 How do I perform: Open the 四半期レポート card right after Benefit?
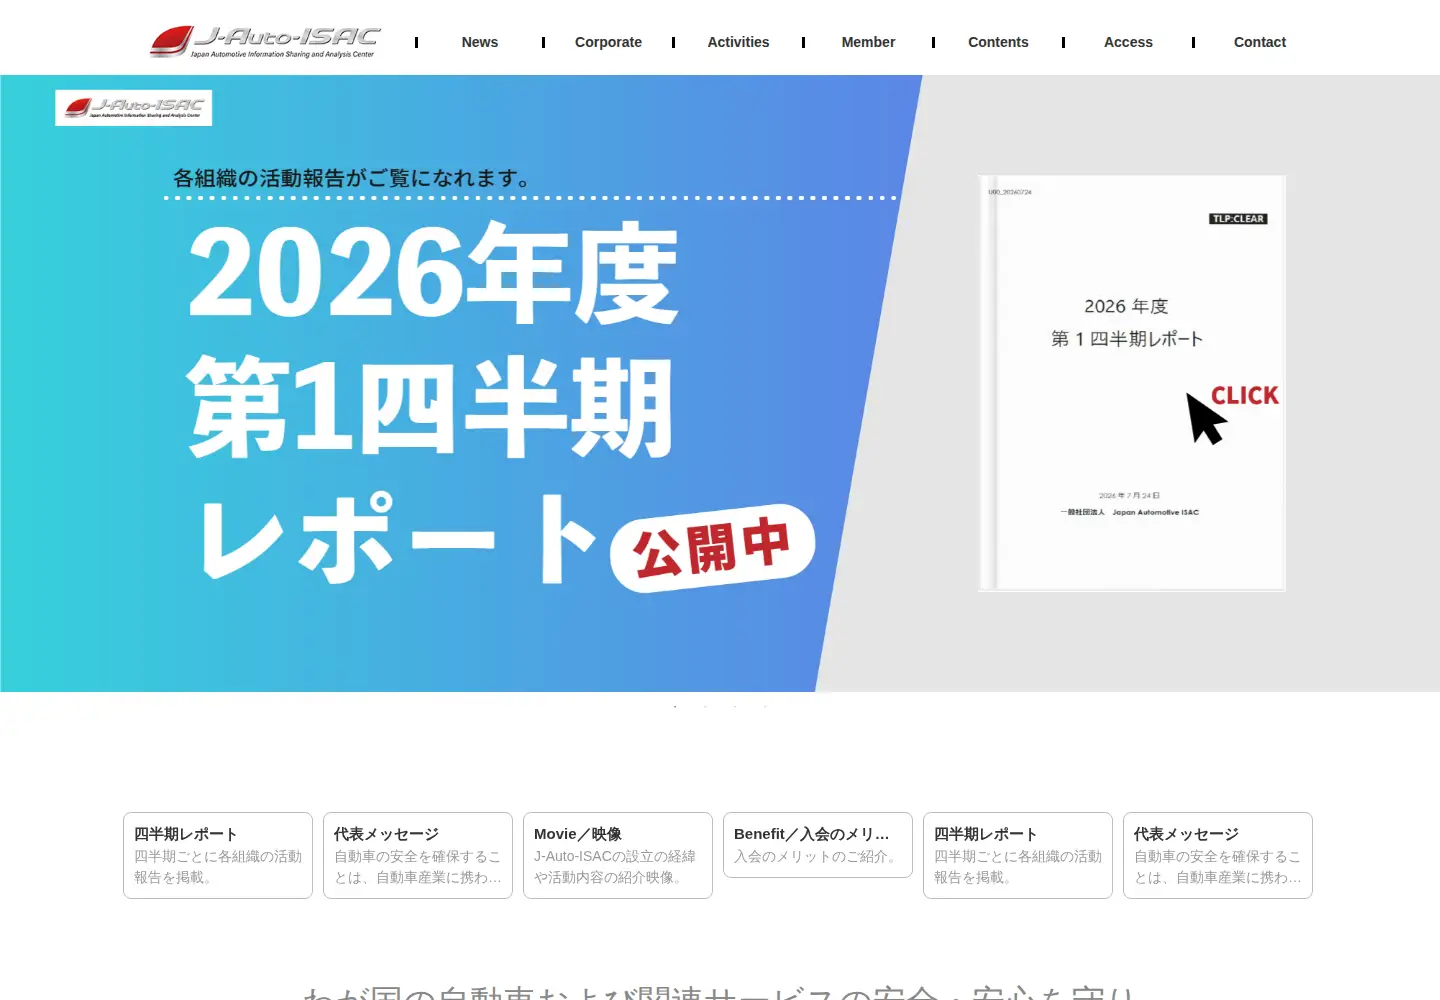coord(1018,855)
